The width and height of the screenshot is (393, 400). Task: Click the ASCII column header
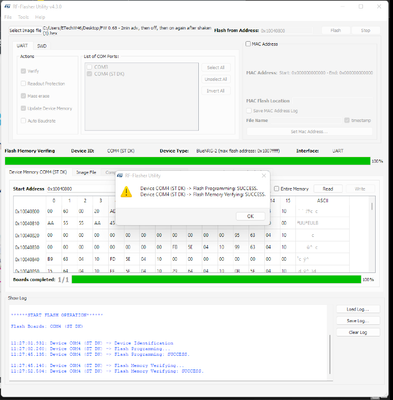point(322,201)
